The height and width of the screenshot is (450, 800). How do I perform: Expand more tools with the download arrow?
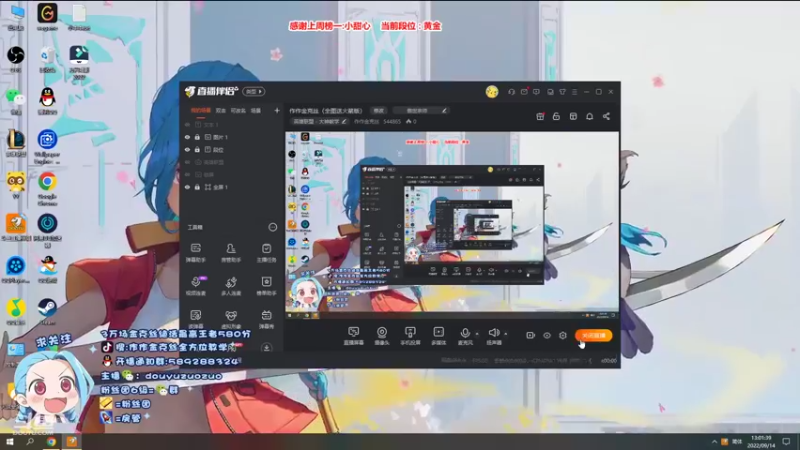pos(266,348)
